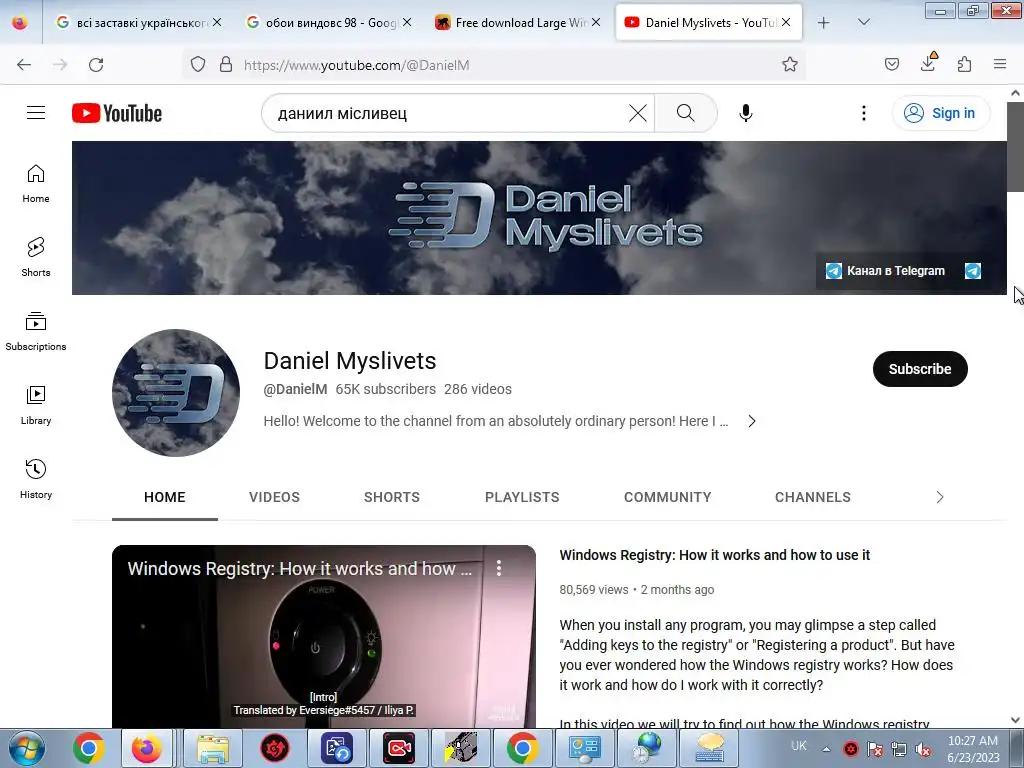Open the tracking protection shield icon
The image size is (1024, 768).
point(198,65)
